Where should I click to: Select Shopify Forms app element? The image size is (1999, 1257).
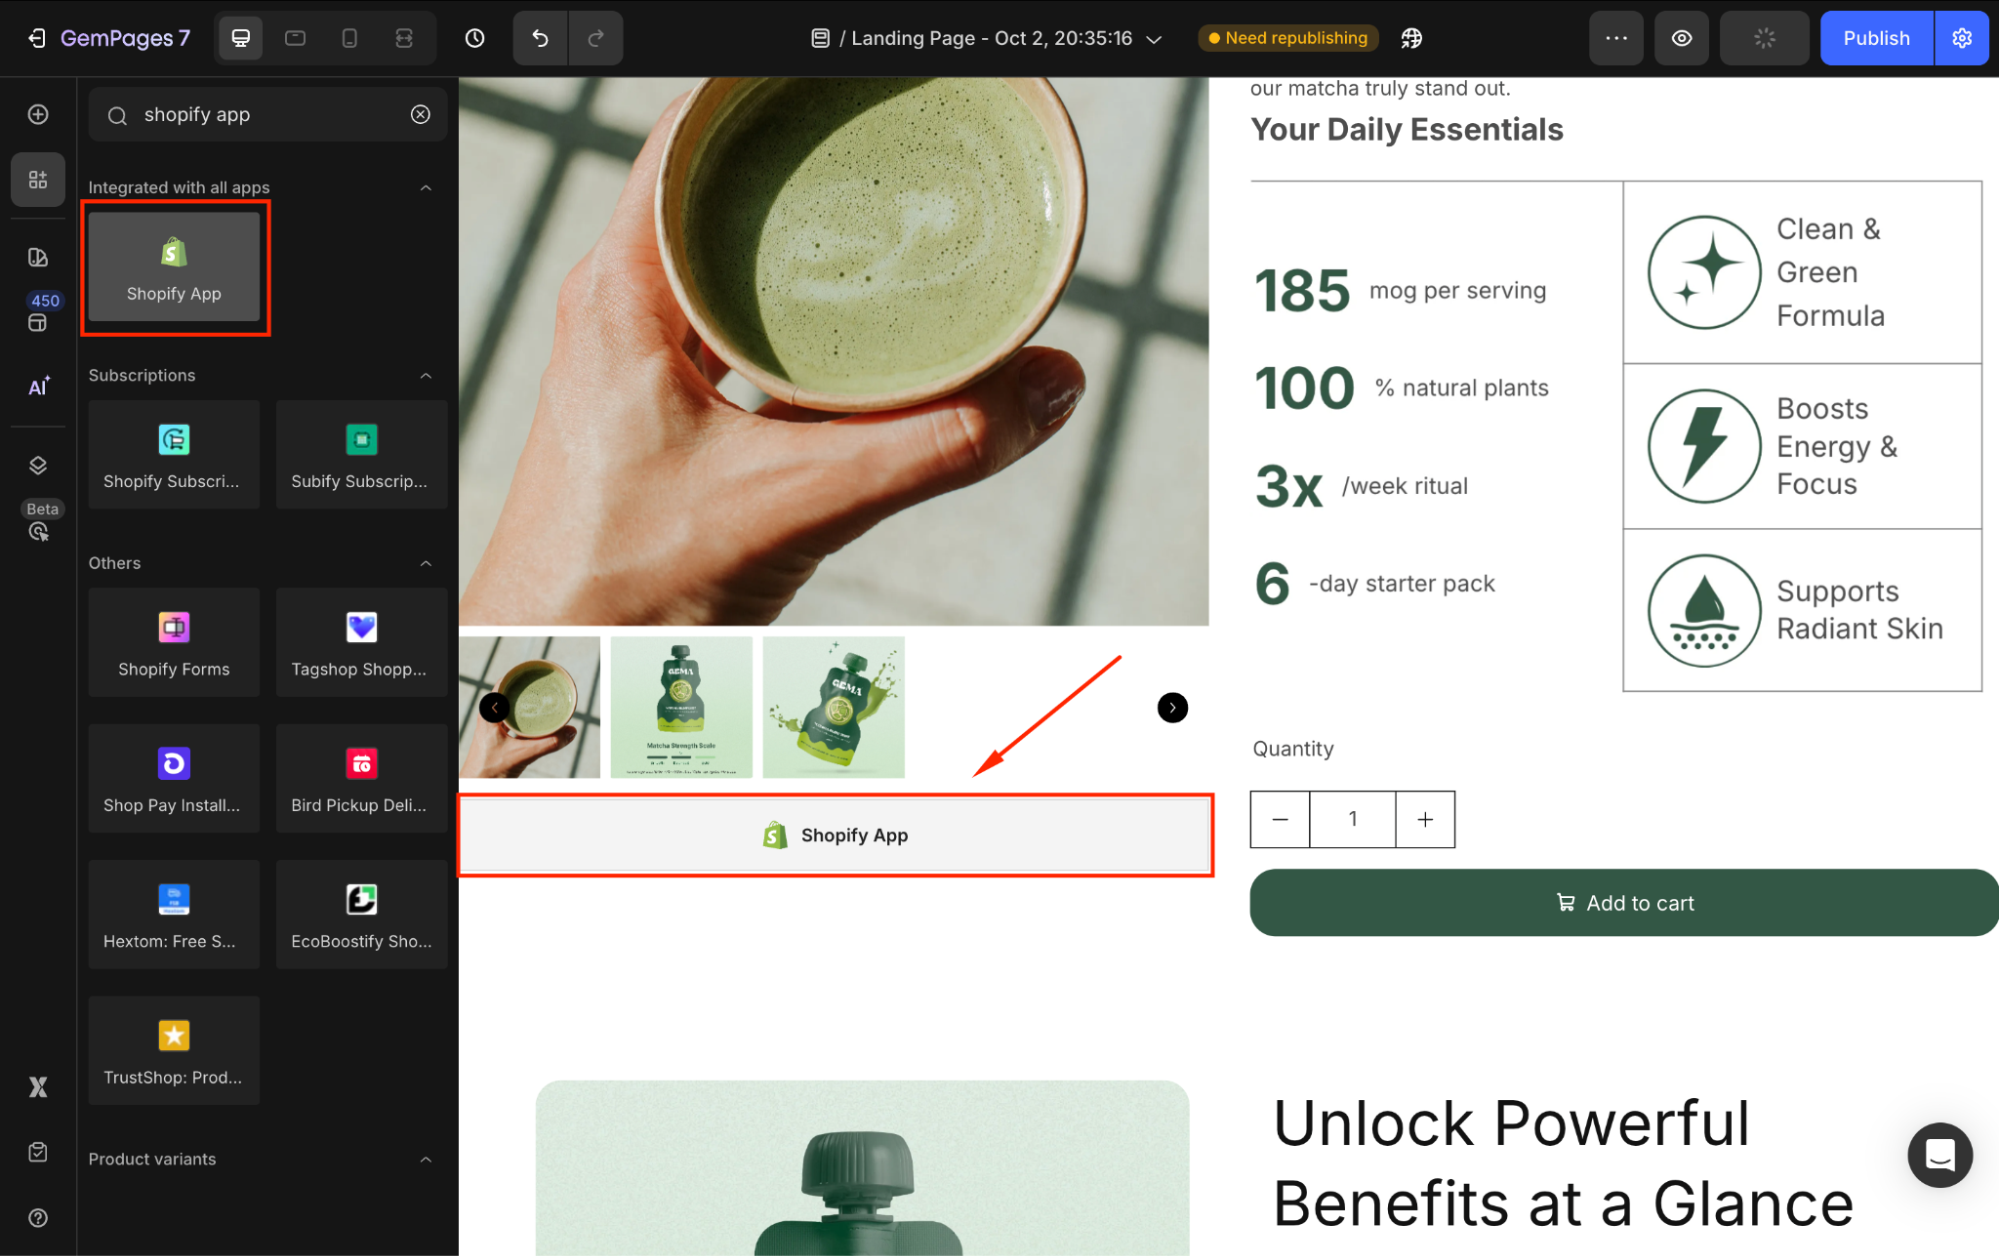pyautogui.click(x=174, y=642)
